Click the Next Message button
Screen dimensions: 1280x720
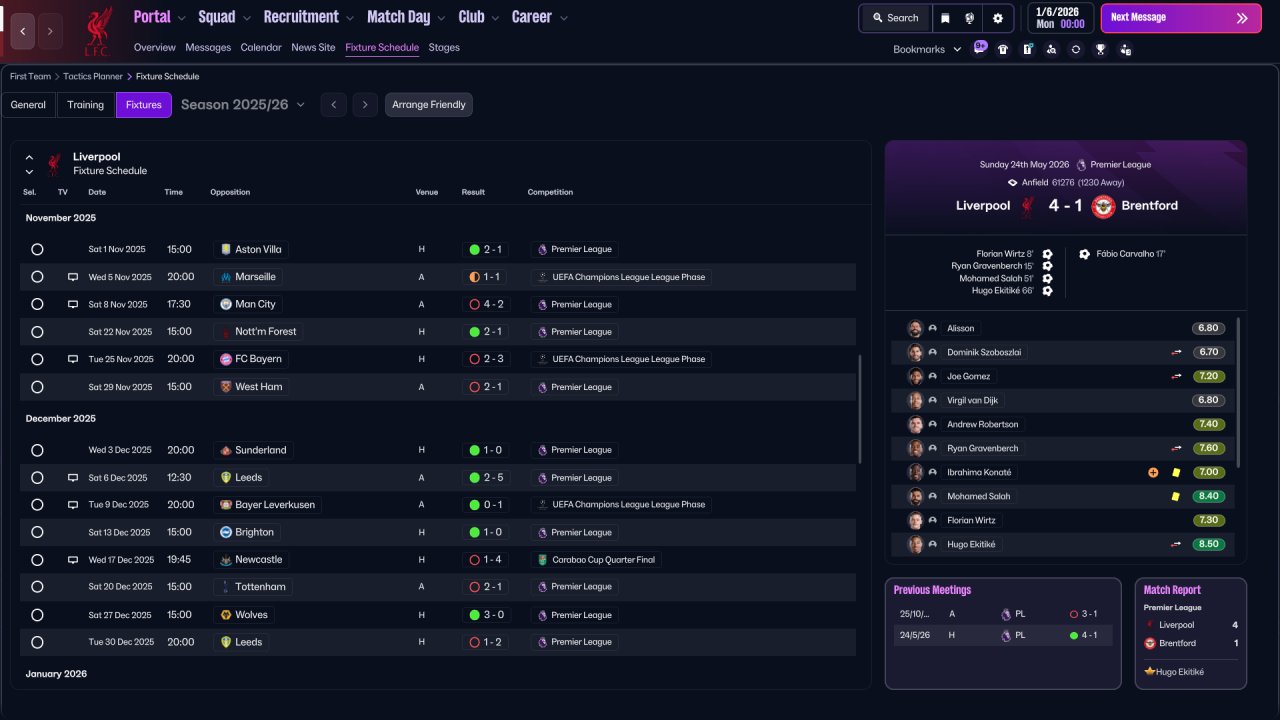tap(1181, 18)
